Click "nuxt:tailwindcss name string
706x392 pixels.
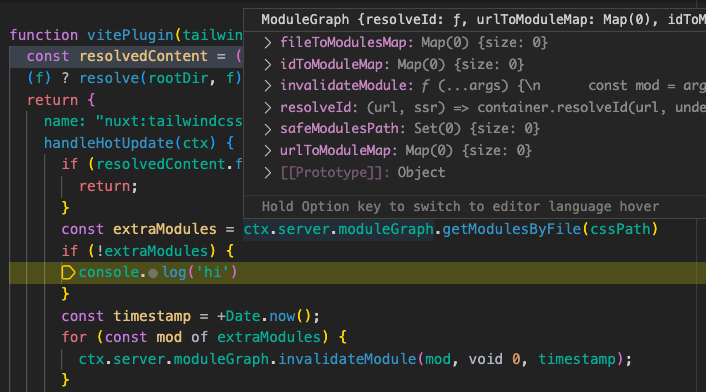point(169,122)
